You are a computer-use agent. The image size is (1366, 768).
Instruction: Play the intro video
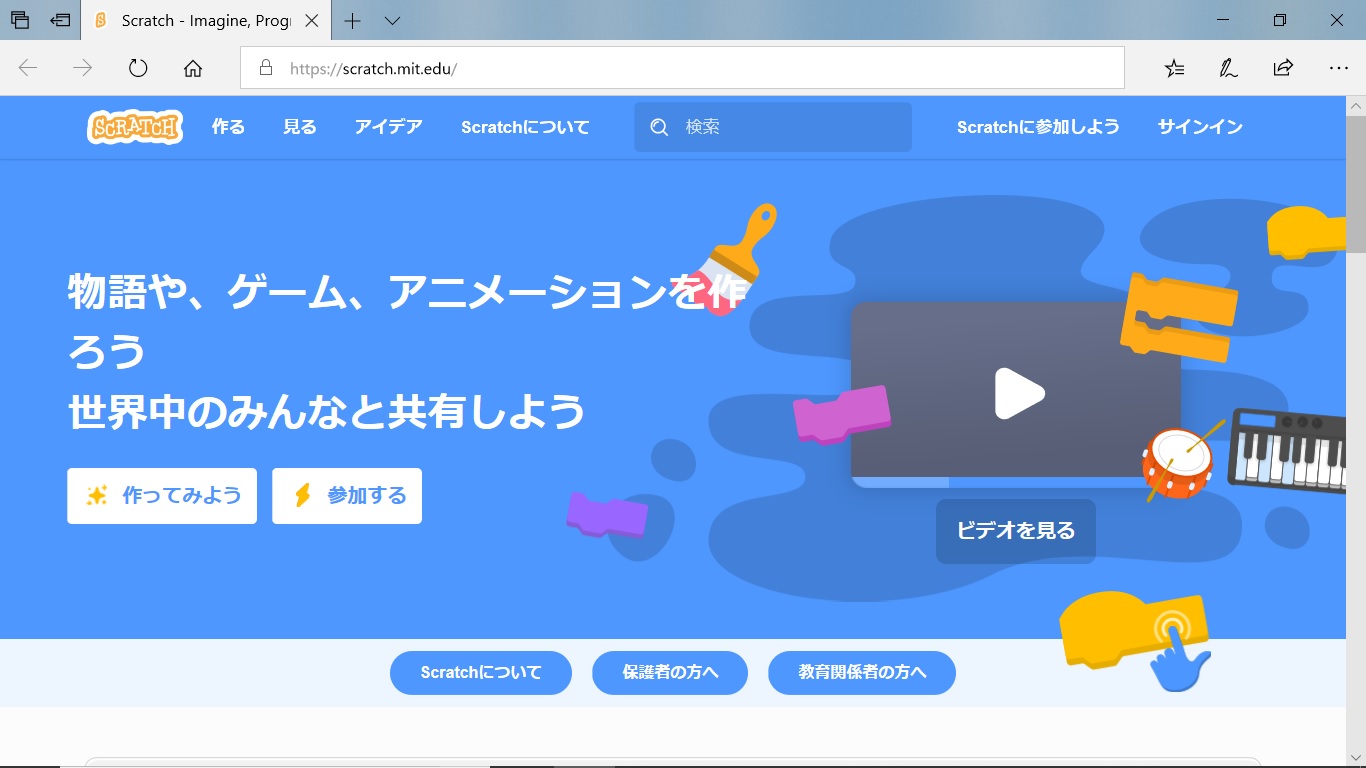[1019, 393]
